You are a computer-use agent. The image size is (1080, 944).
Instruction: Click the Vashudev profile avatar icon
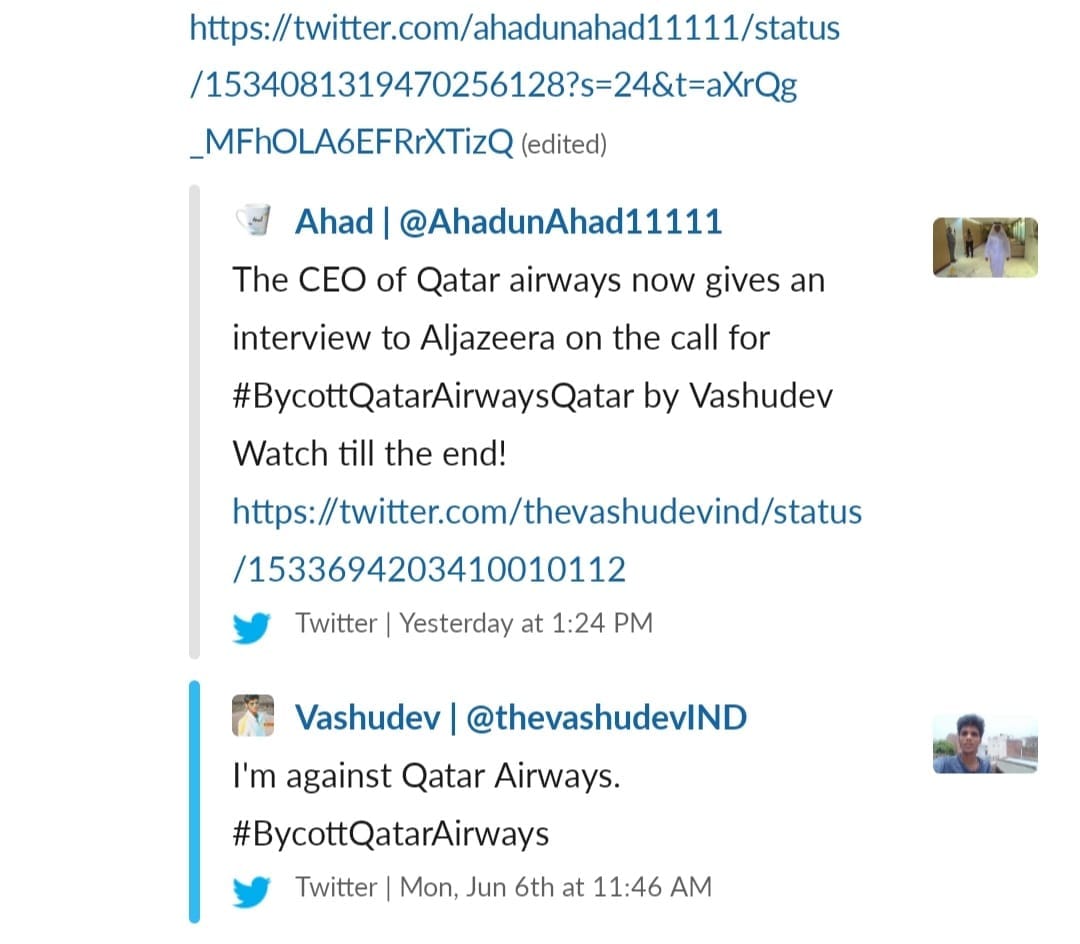[253, 715]
